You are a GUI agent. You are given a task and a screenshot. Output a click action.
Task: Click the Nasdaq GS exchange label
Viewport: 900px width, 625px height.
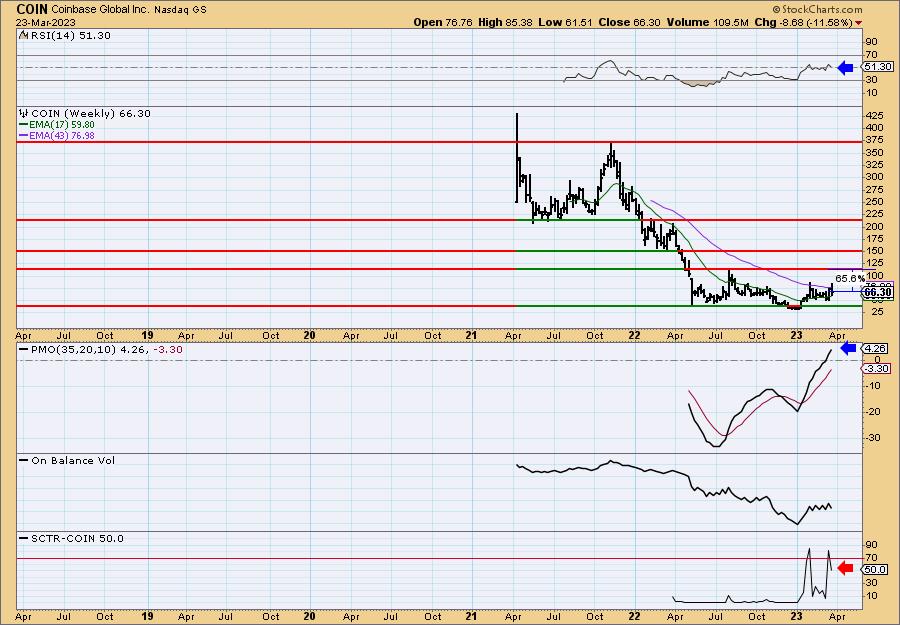pyautogui.click(x=180, y=10)
